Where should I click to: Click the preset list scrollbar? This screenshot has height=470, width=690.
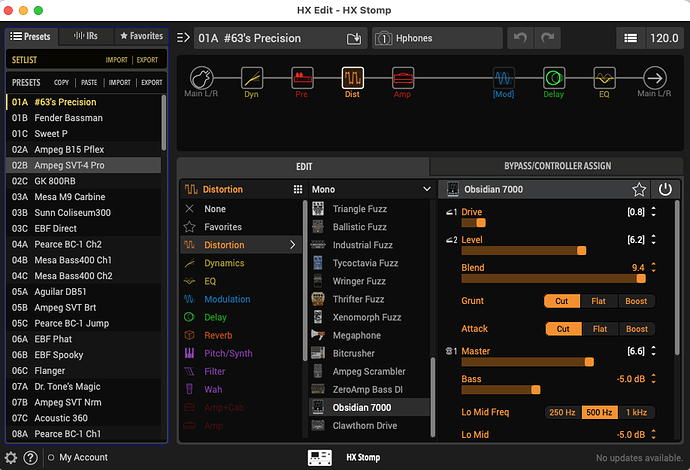(164, 123)
